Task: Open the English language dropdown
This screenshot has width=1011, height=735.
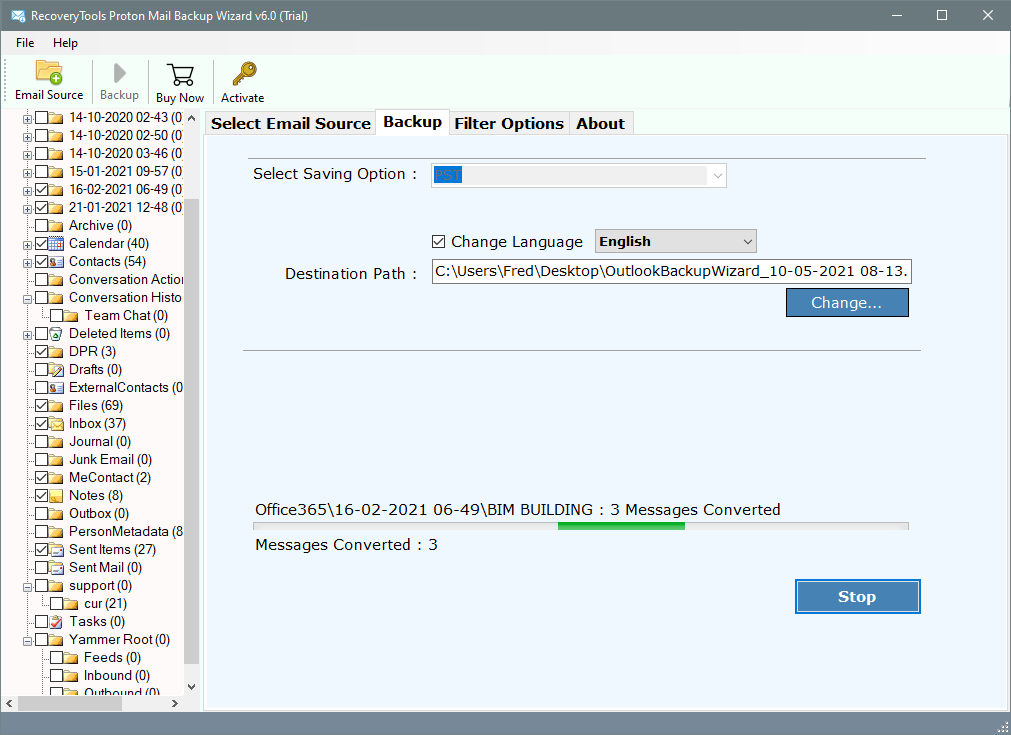Action: pos(676,242)
